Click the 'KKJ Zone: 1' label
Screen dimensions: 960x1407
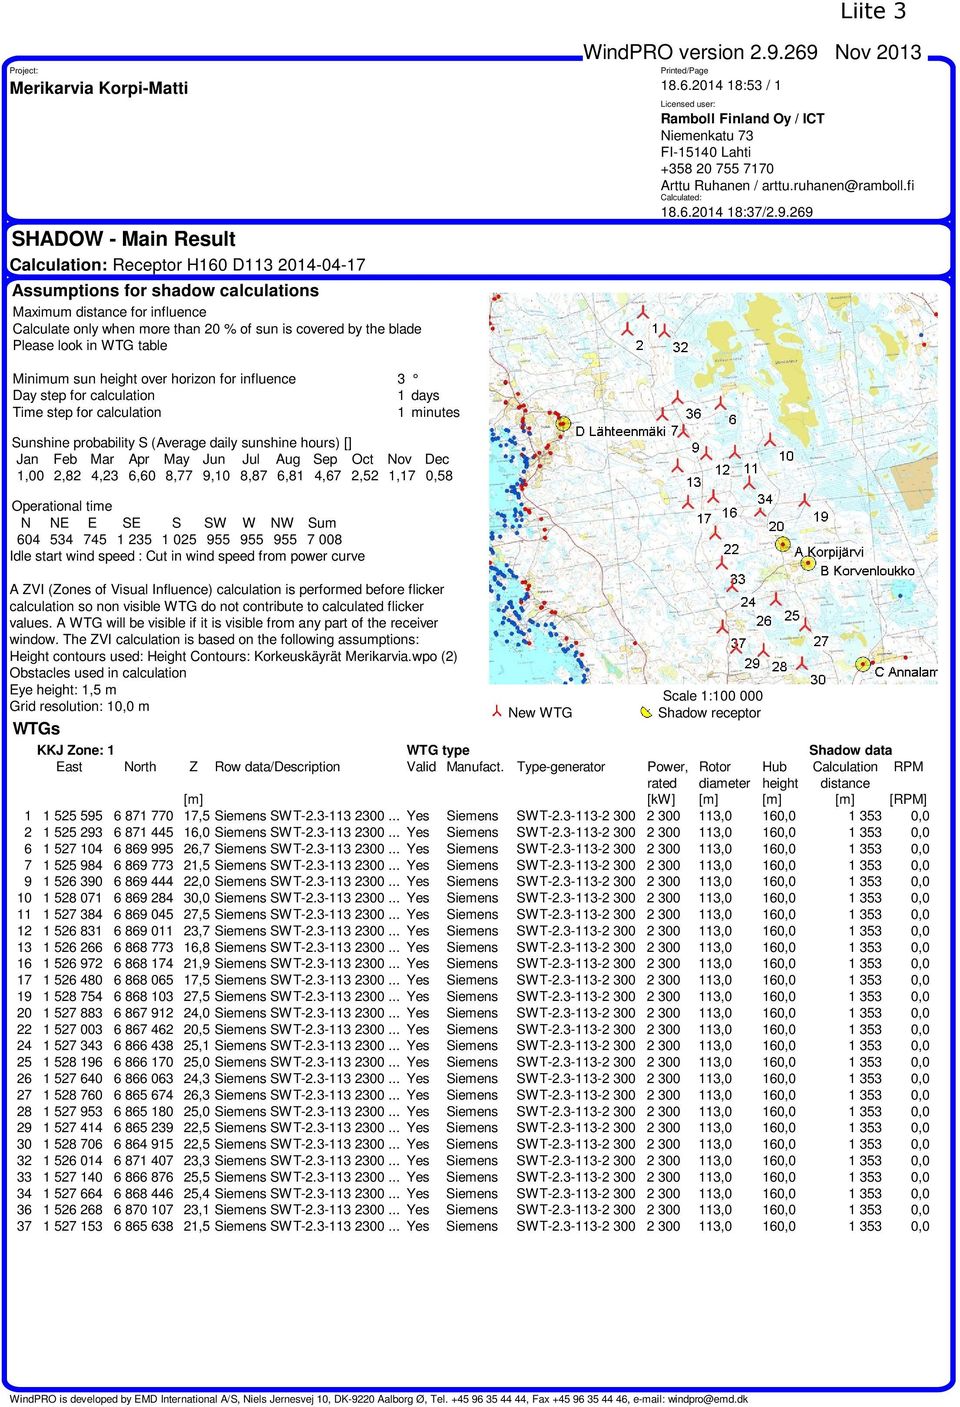pyautogui.click(x=76, y=750)
